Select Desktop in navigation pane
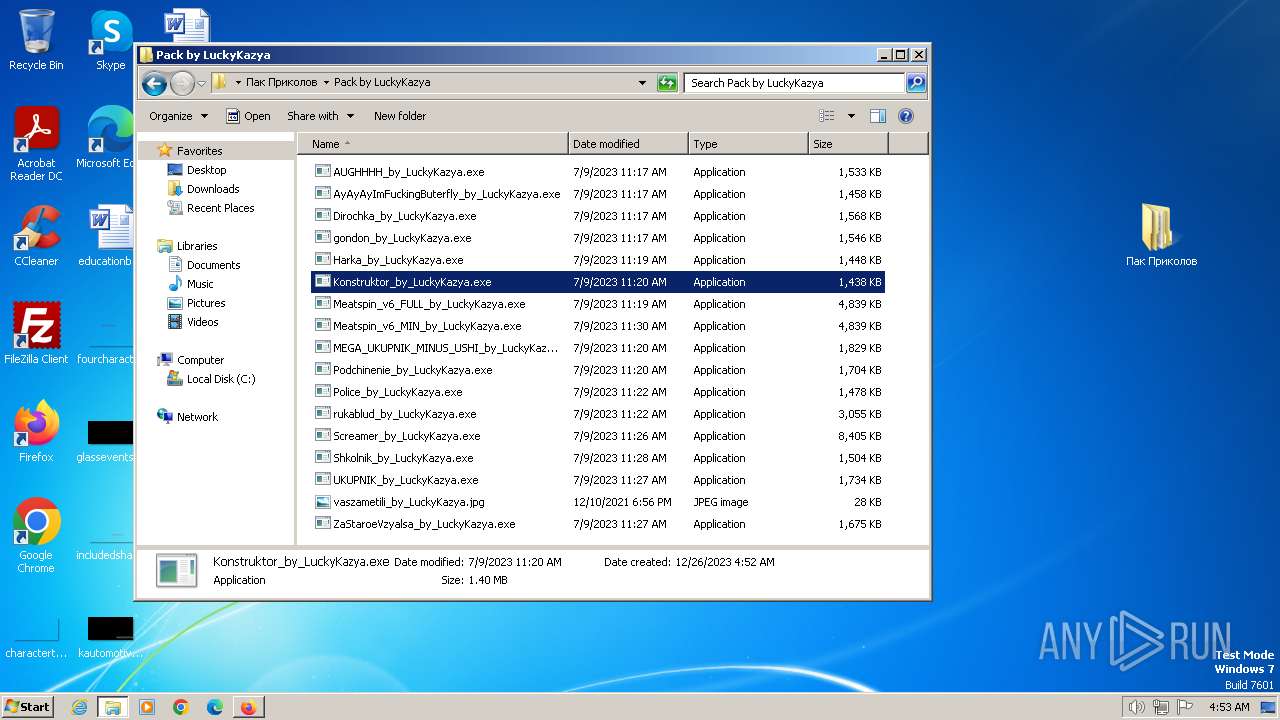The image size is (1280, 720). (x=207, y=170)
